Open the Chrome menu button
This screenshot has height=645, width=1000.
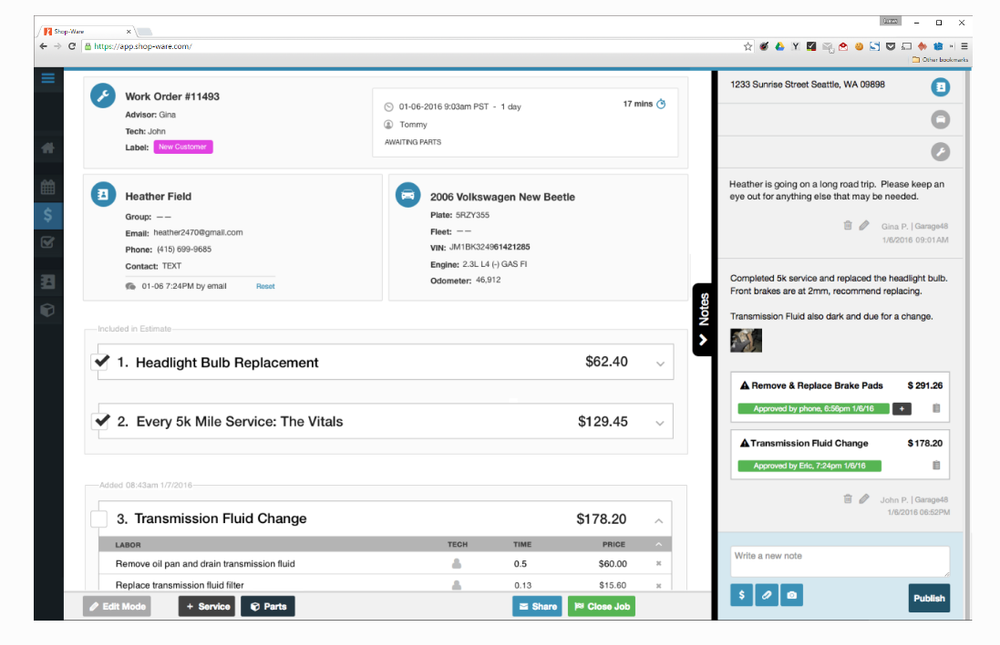964,46
